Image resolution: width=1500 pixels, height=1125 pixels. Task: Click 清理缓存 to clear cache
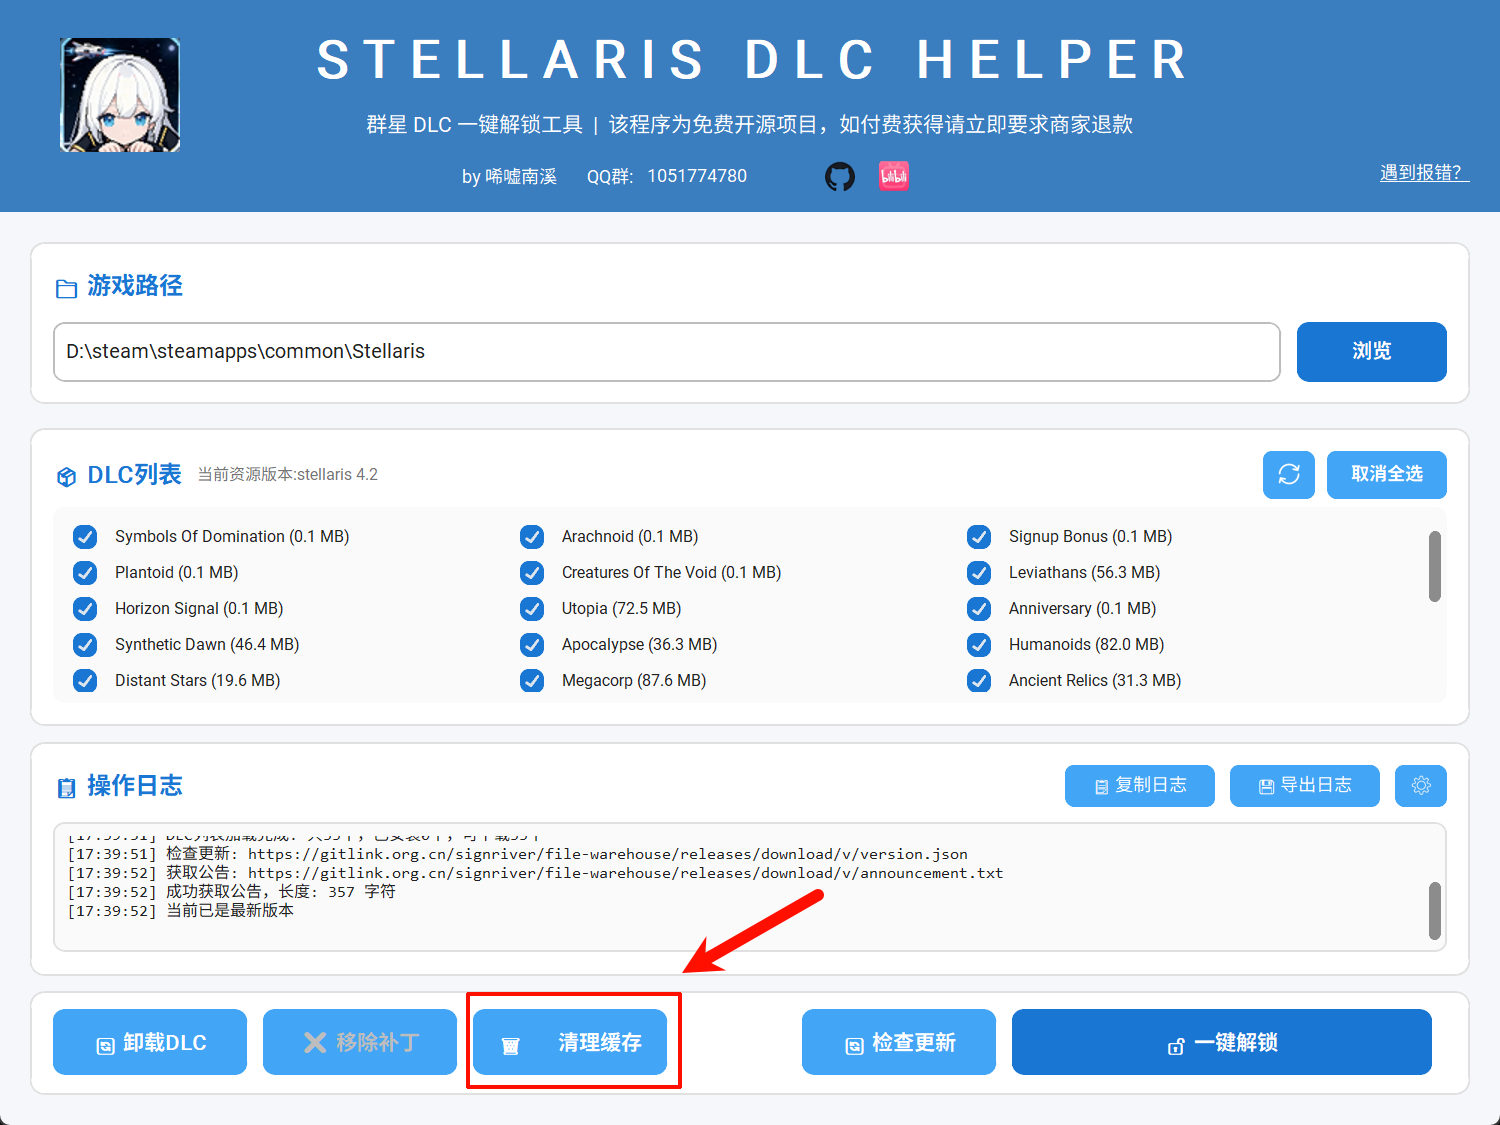[570, 1042]
